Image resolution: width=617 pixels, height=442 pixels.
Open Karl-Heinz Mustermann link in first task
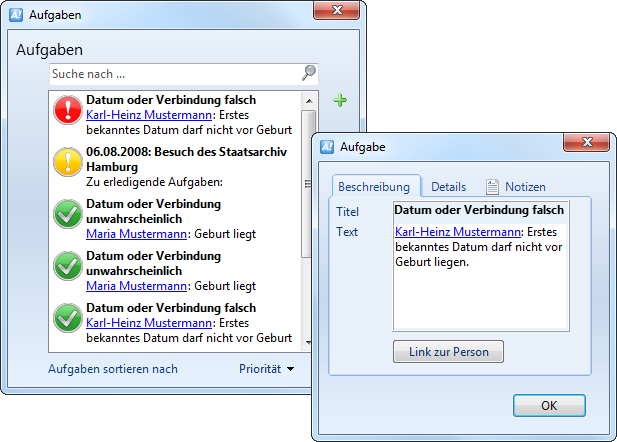(x=149, y=114)
